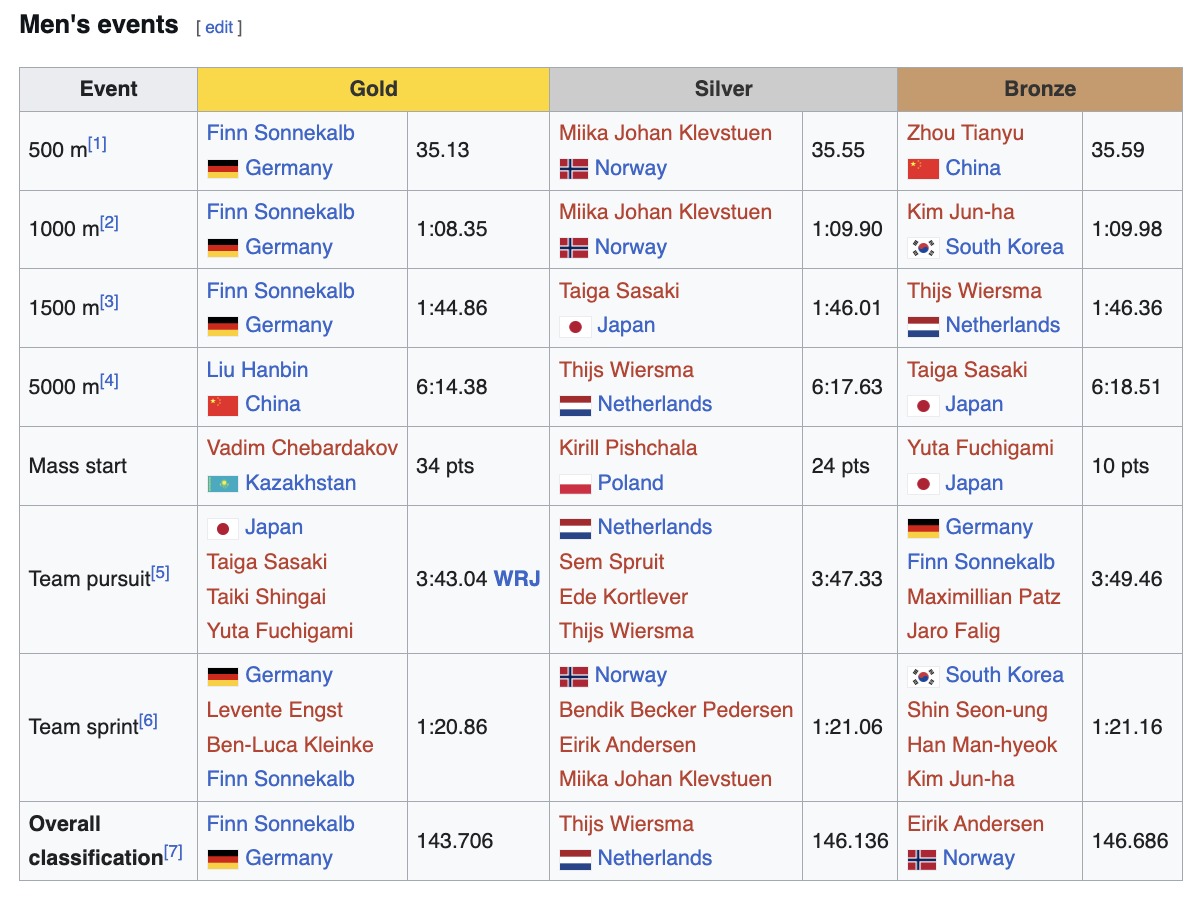This screenshot has width=1202, height=898.
Task: Open footnote 7 beside Overall classification
Action: tap(173, 852)
